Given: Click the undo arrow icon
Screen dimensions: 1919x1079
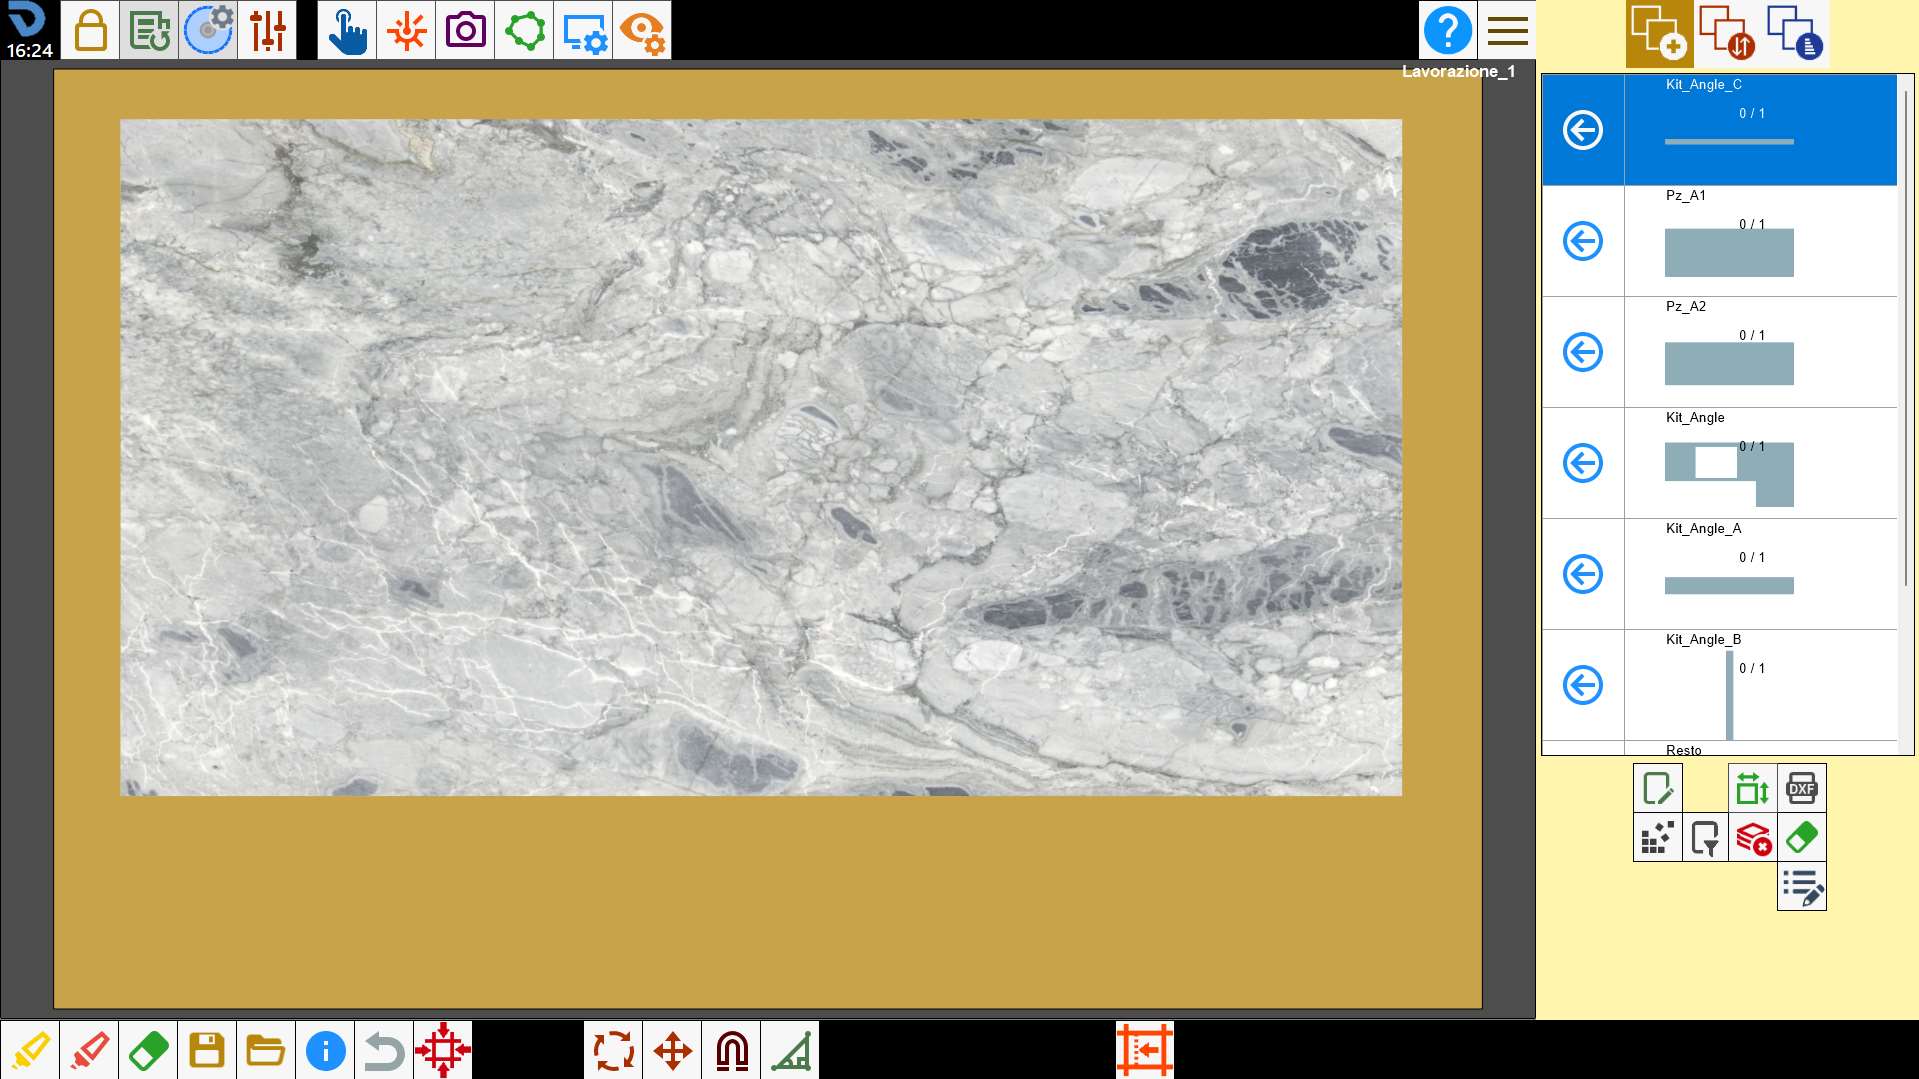Looking at the screenshot, I should click(384, 1050).
